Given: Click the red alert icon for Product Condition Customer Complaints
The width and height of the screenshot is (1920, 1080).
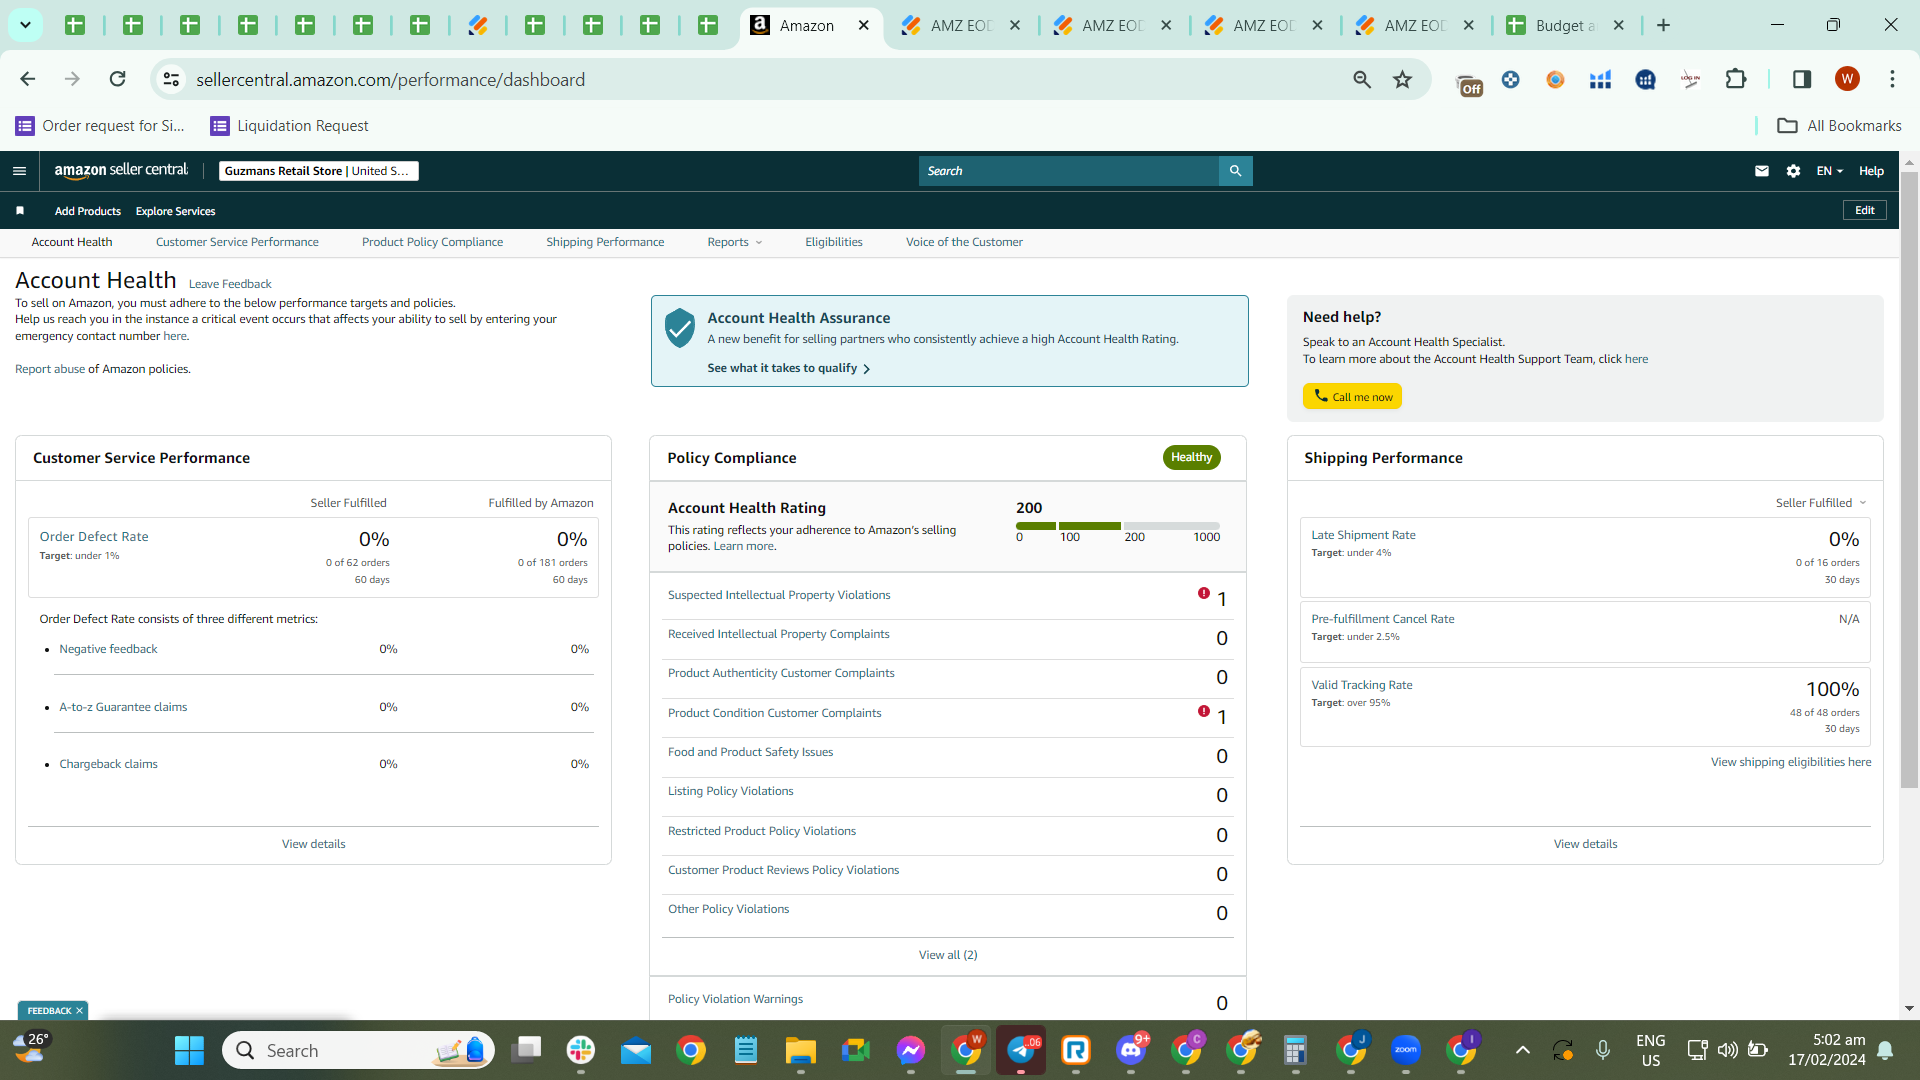Looking at the screenshot, I should [1204, 711].
